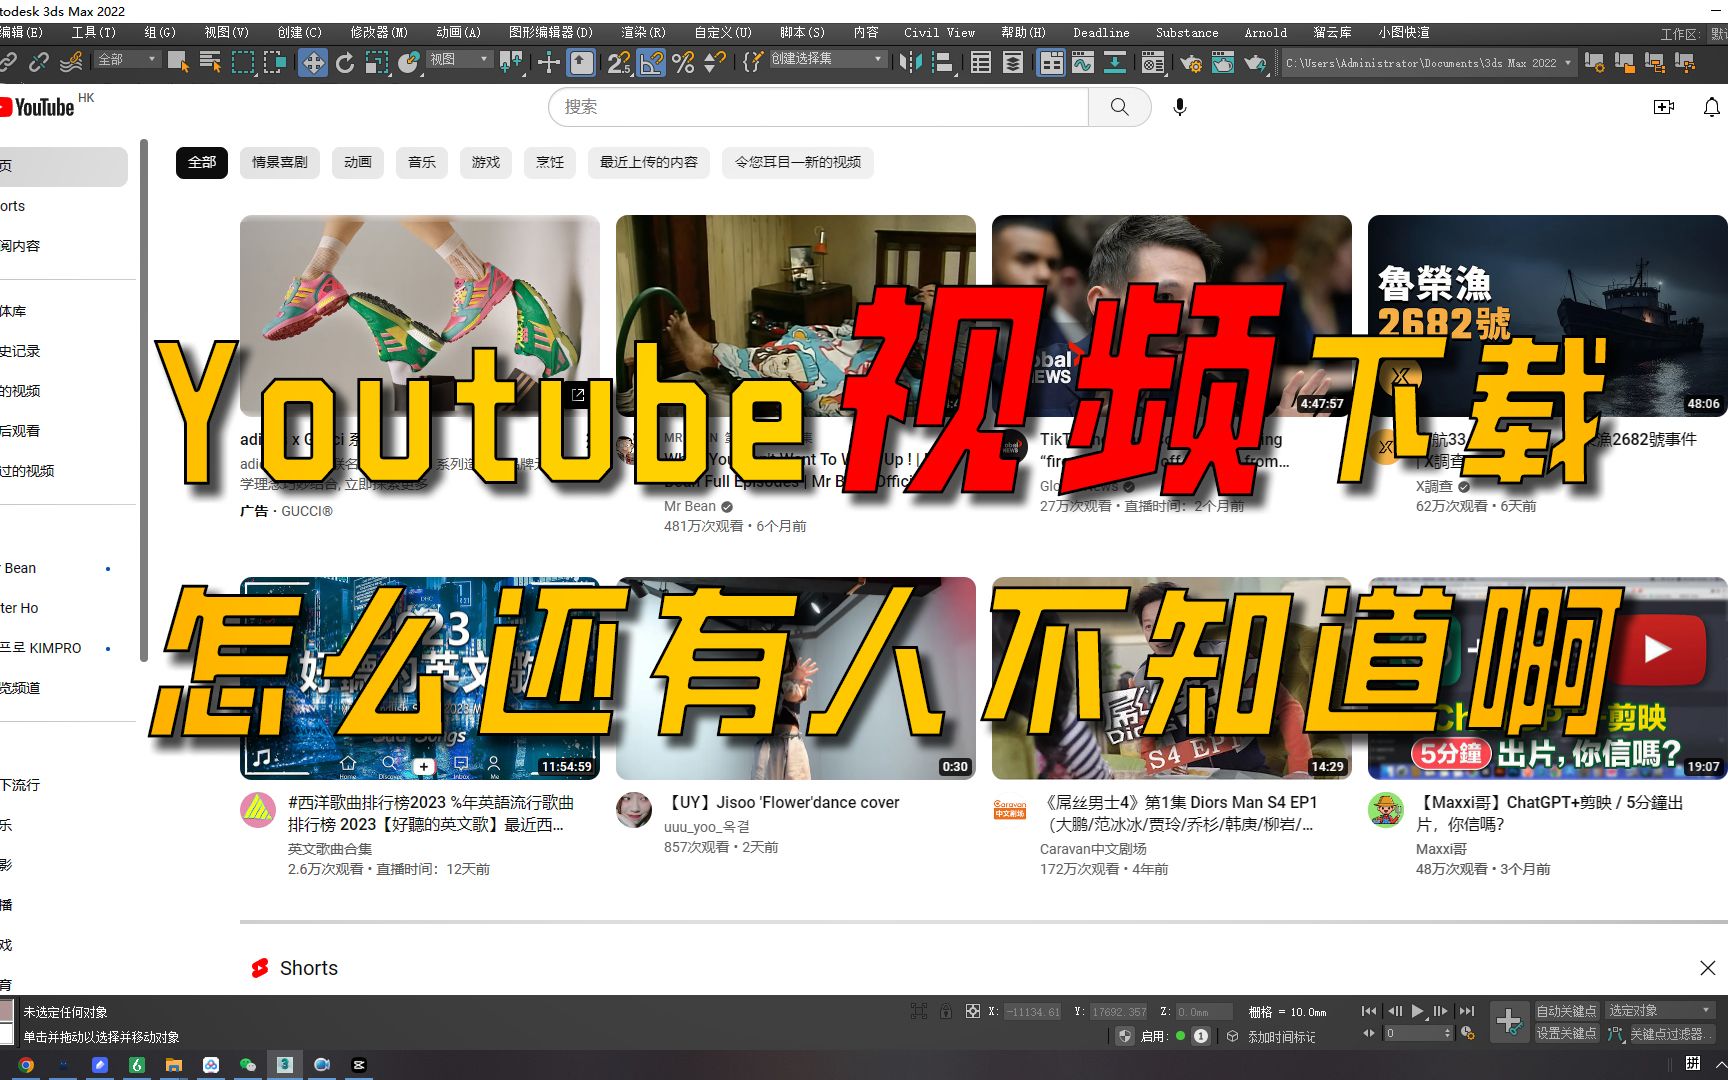
Task: Click the voice search microphone icon
Action: (x=1180, y=107)
